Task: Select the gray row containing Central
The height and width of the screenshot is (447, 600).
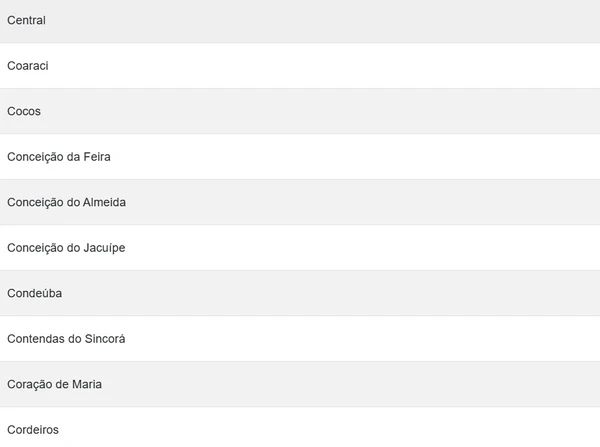Action: click(x=300, y=20)
